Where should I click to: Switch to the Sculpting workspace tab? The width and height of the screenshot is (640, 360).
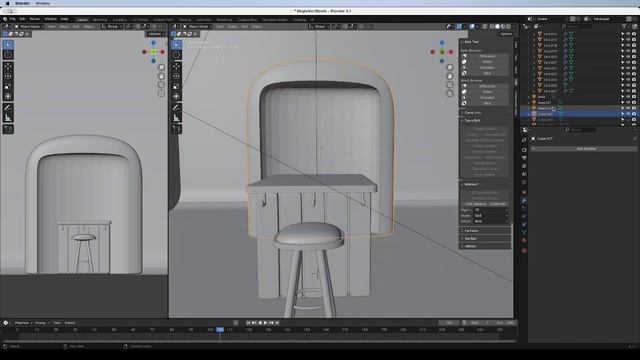click(x=120, y=20)
